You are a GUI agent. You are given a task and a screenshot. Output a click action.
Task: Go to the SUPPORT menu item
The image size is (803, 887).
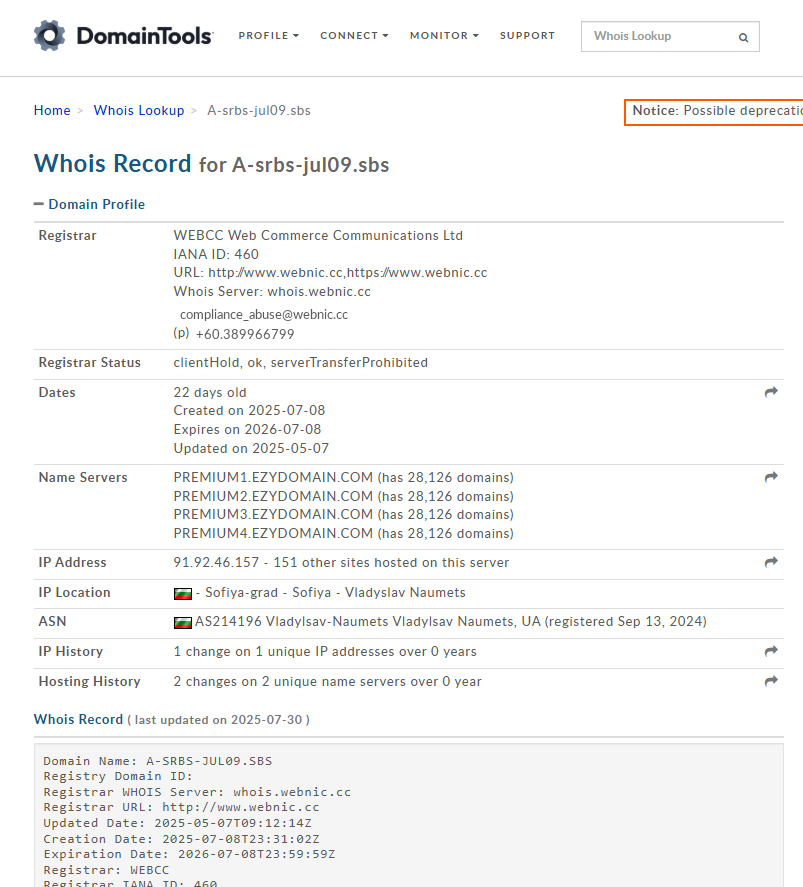(x=528, y=36)
